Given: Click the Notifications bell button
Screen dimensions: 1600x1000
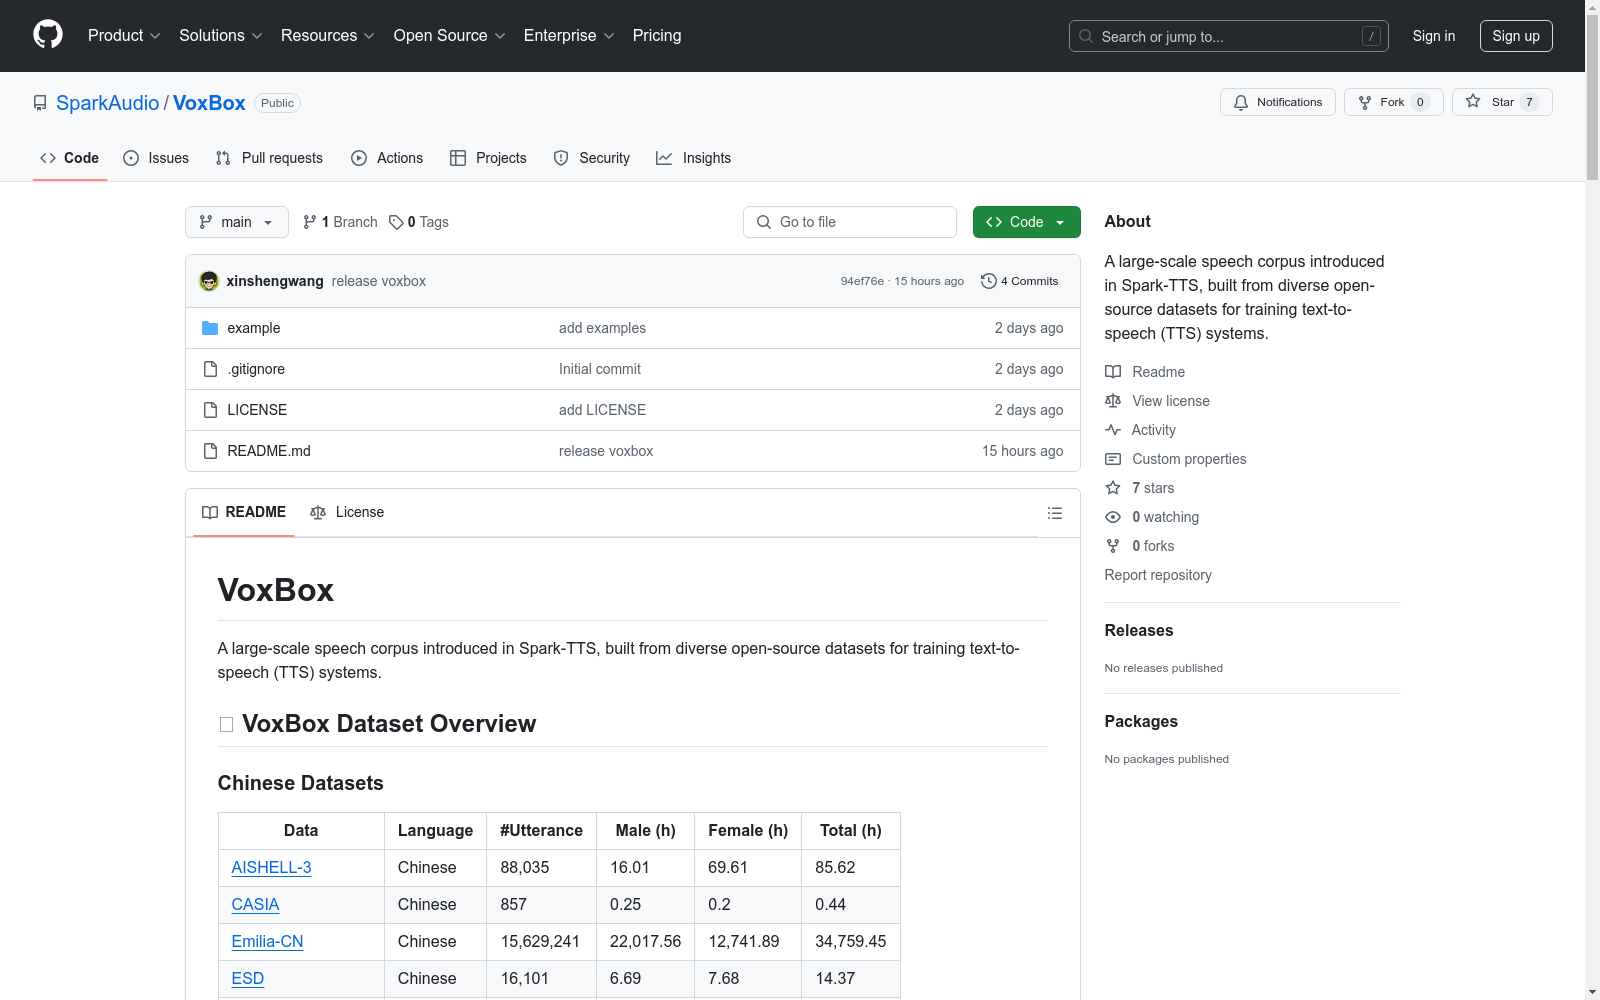Looking at the screenshot, I should click(1277, 102).
